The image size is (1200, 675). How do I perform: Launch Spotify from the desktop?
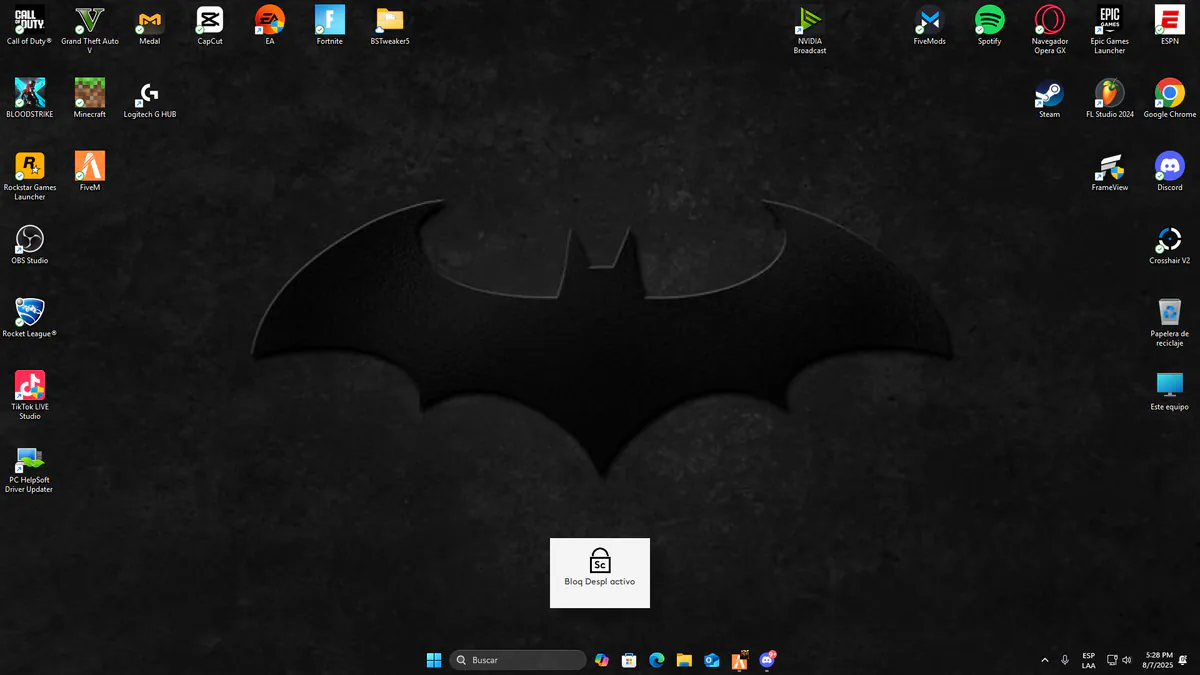[x=990, y=25]
